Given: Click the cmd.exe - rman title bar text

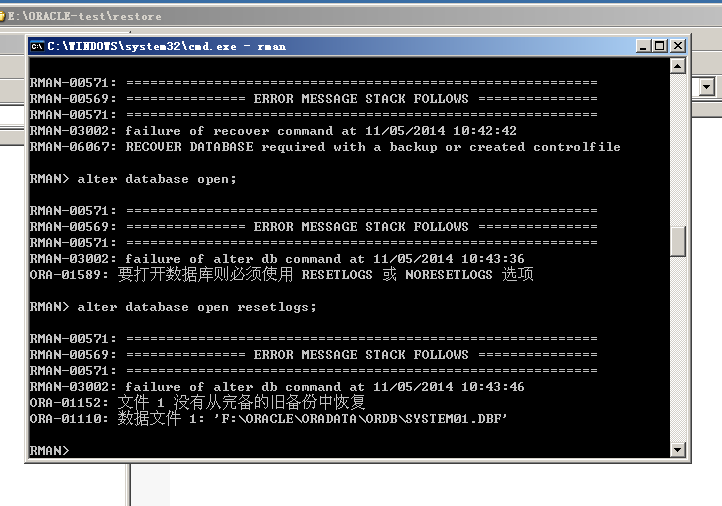Looking at the screenshot, I should tap(166, 47).
